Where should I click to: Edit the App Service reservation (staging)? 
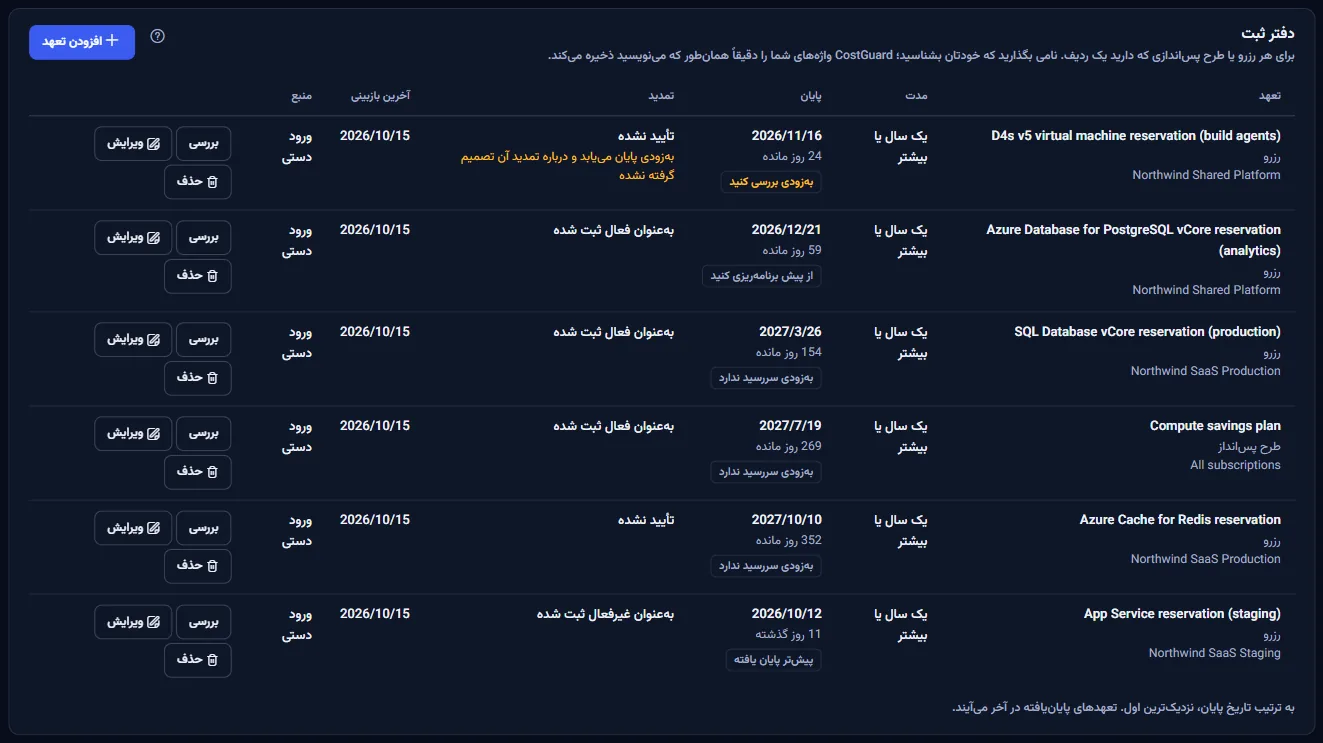point(133,621)
